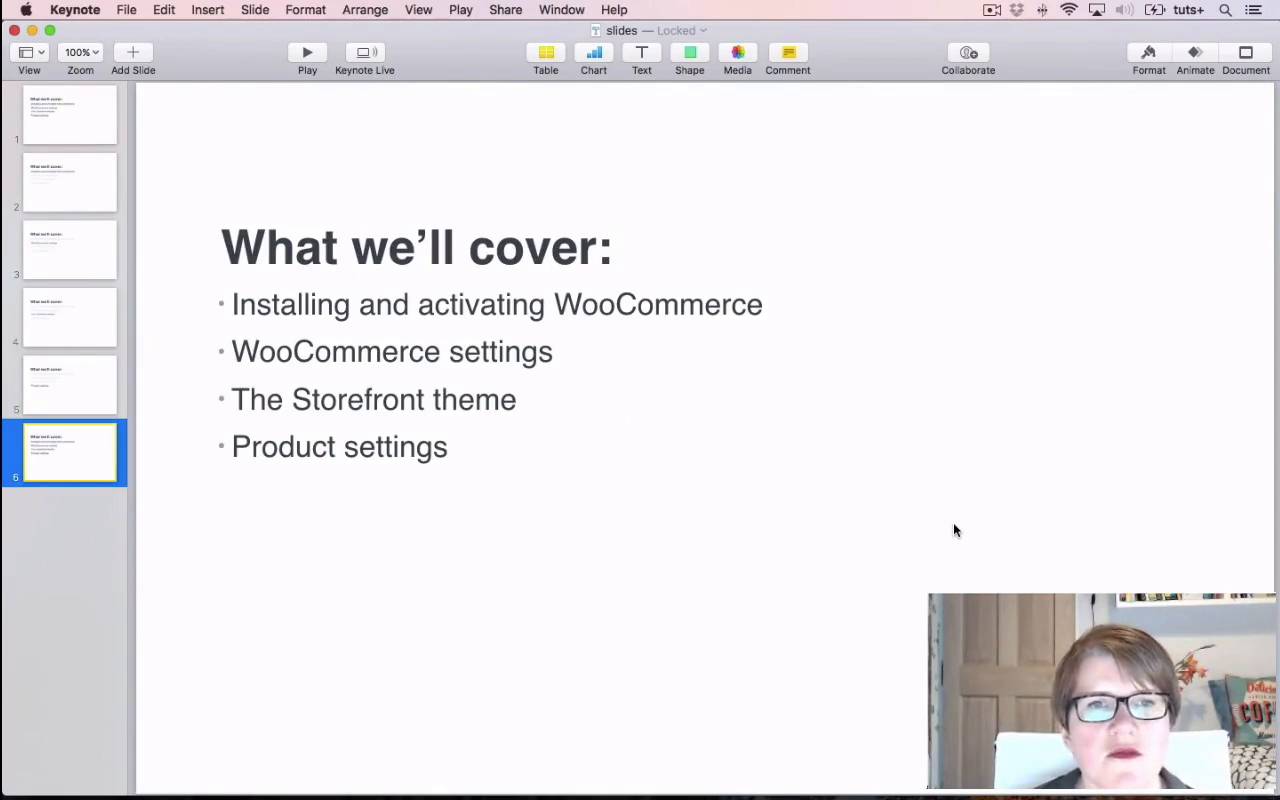This screenshot has width=1280, height=800.
Task: Select slide 1 thumbnail in navigator
Action: [x=70, y=115]
